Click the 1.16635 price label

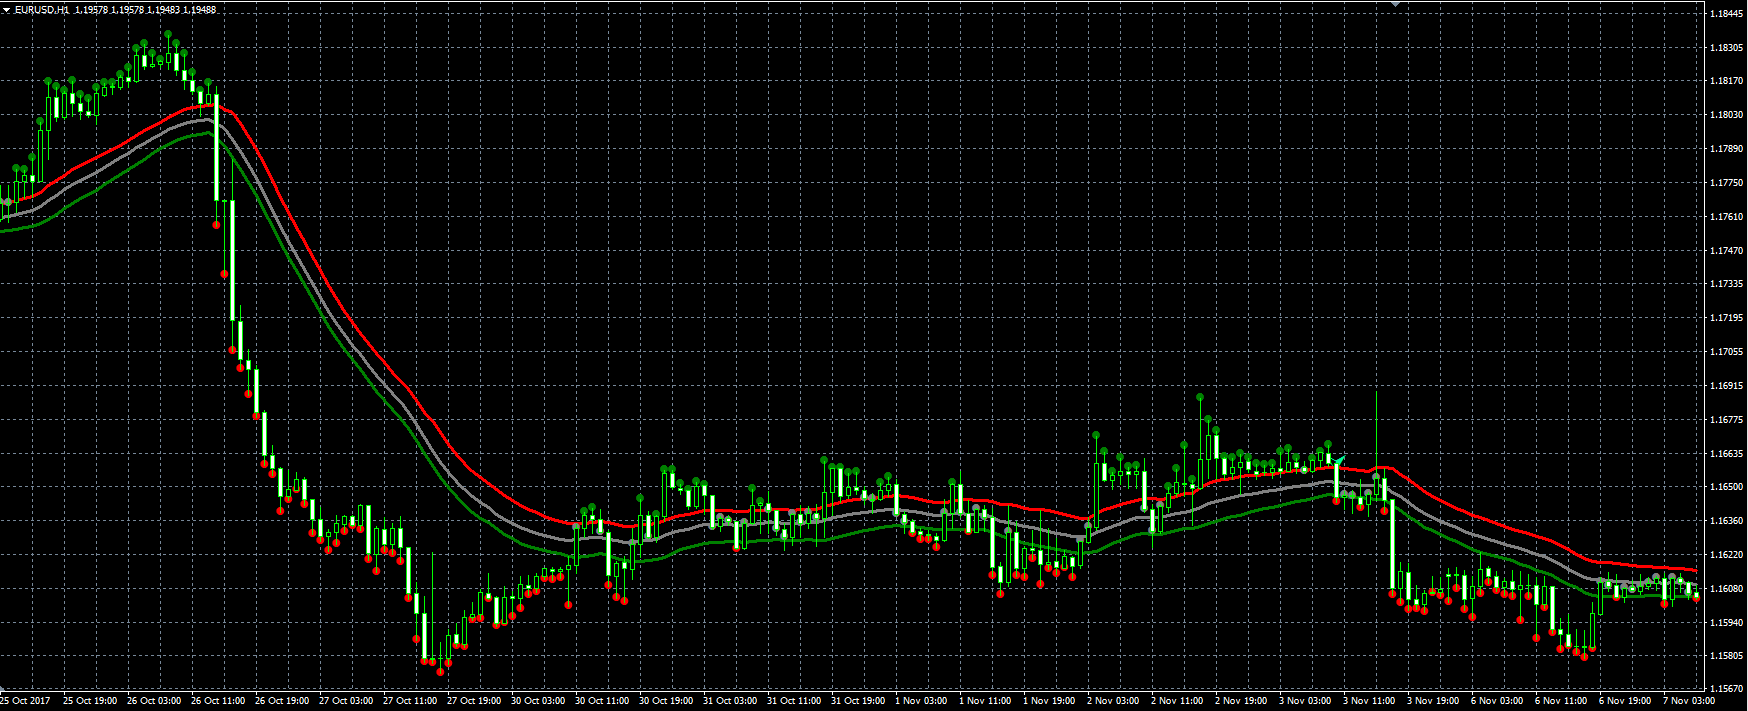point(1727,454)
